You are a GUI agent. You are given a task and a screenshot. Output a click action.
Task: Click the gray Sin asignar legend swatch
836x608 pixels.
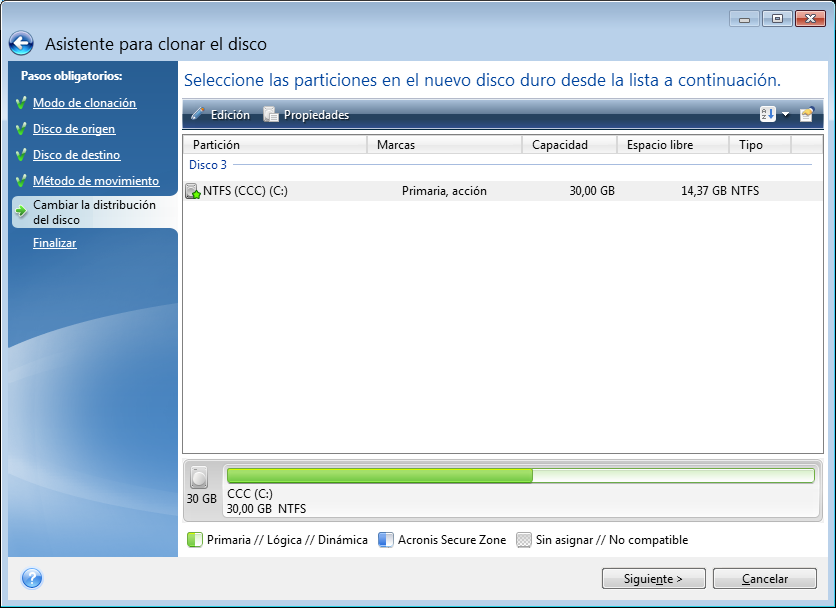(524, 540)
